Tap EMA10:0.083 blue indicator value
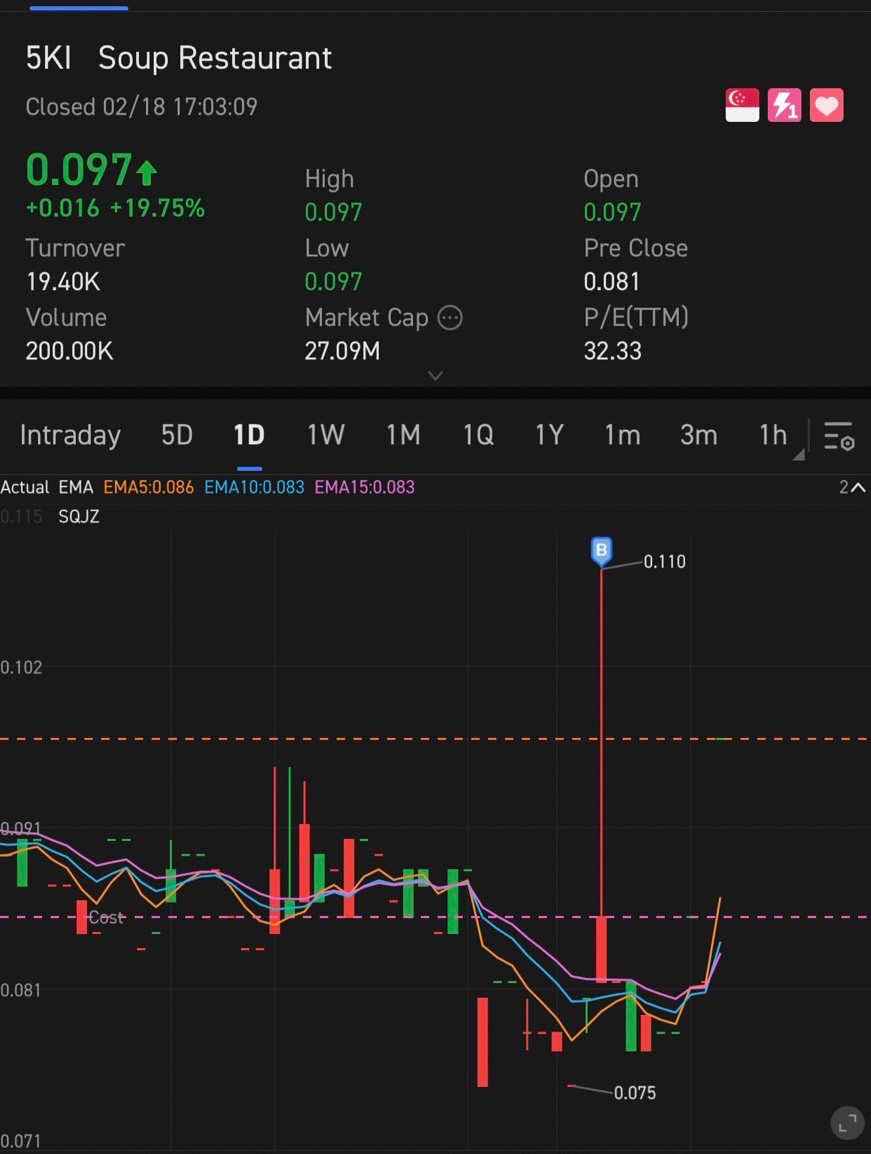This screenshot has height=1154, width=871. (x=254, y=487)
